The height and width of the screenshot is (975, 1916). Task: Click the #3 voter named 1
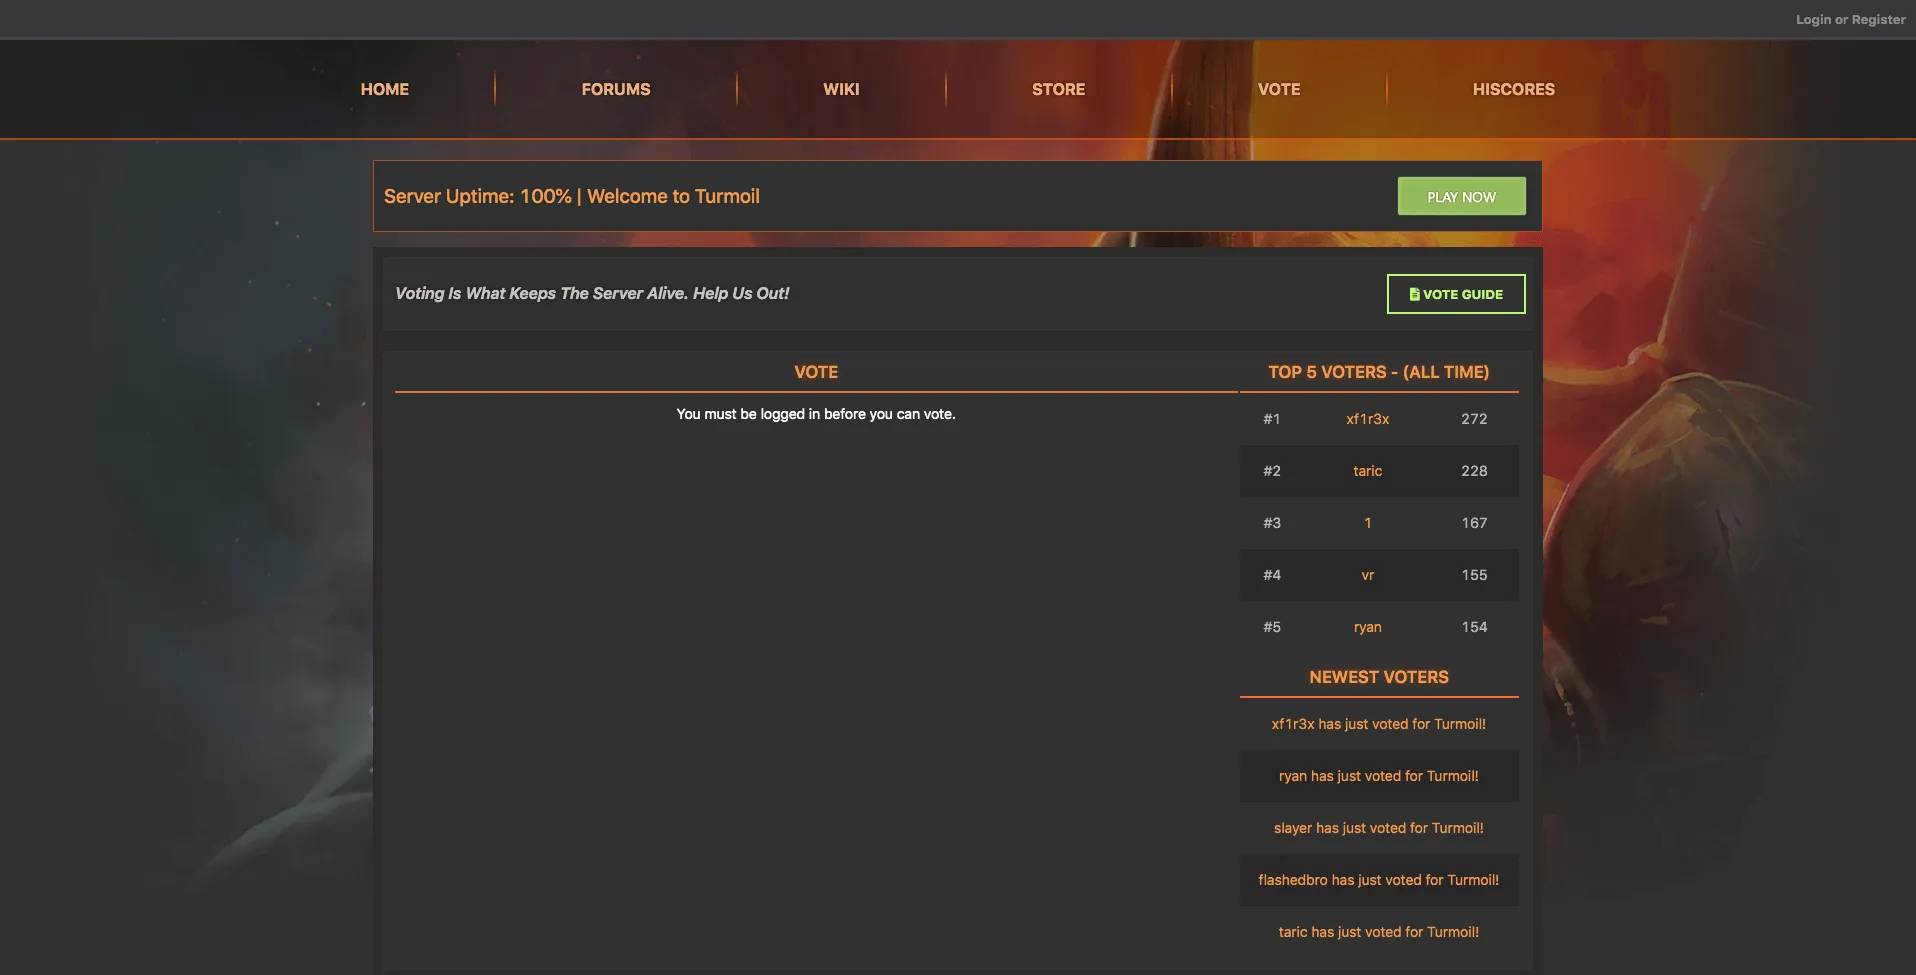point(1367,523)
